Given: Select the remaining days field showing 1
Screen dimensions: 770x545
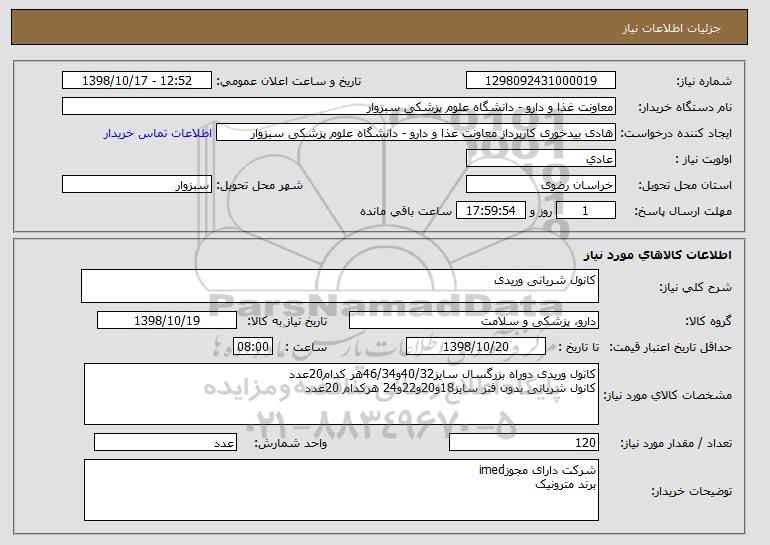Looking at the screenshot, I should pyautogui.click(x=586, y=211).
